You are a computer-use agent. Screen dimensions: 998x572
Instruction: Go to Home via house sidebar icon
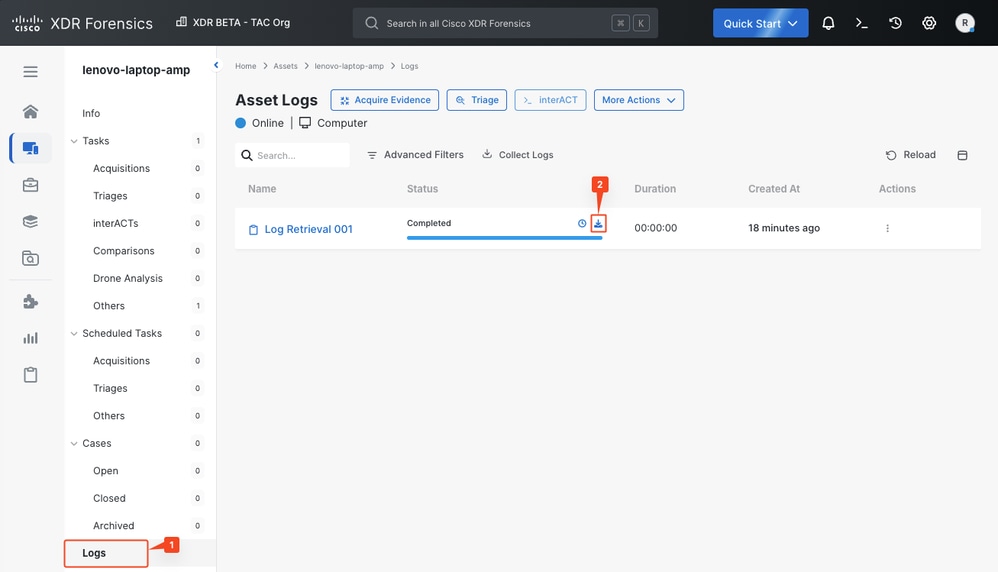30,111
